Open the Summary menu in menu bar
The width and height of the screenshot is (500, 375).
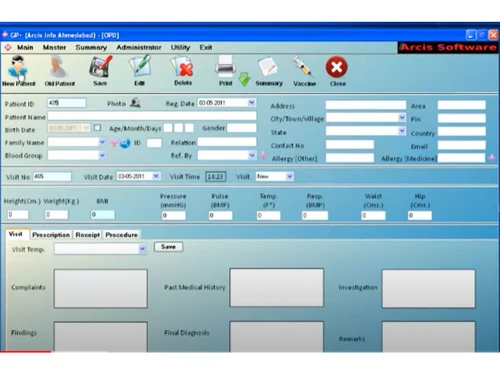(x=91, y=47)
